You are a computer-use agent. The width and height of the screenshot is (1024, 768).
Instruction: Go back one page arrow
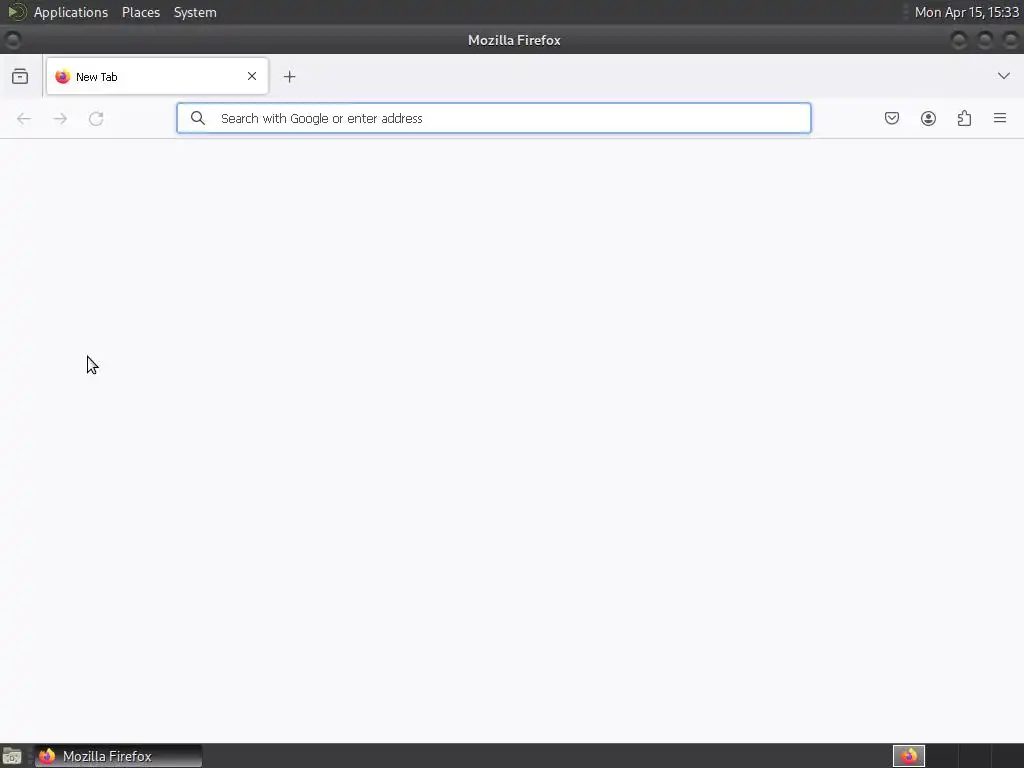pyautogui.click(x=24, y=118)
